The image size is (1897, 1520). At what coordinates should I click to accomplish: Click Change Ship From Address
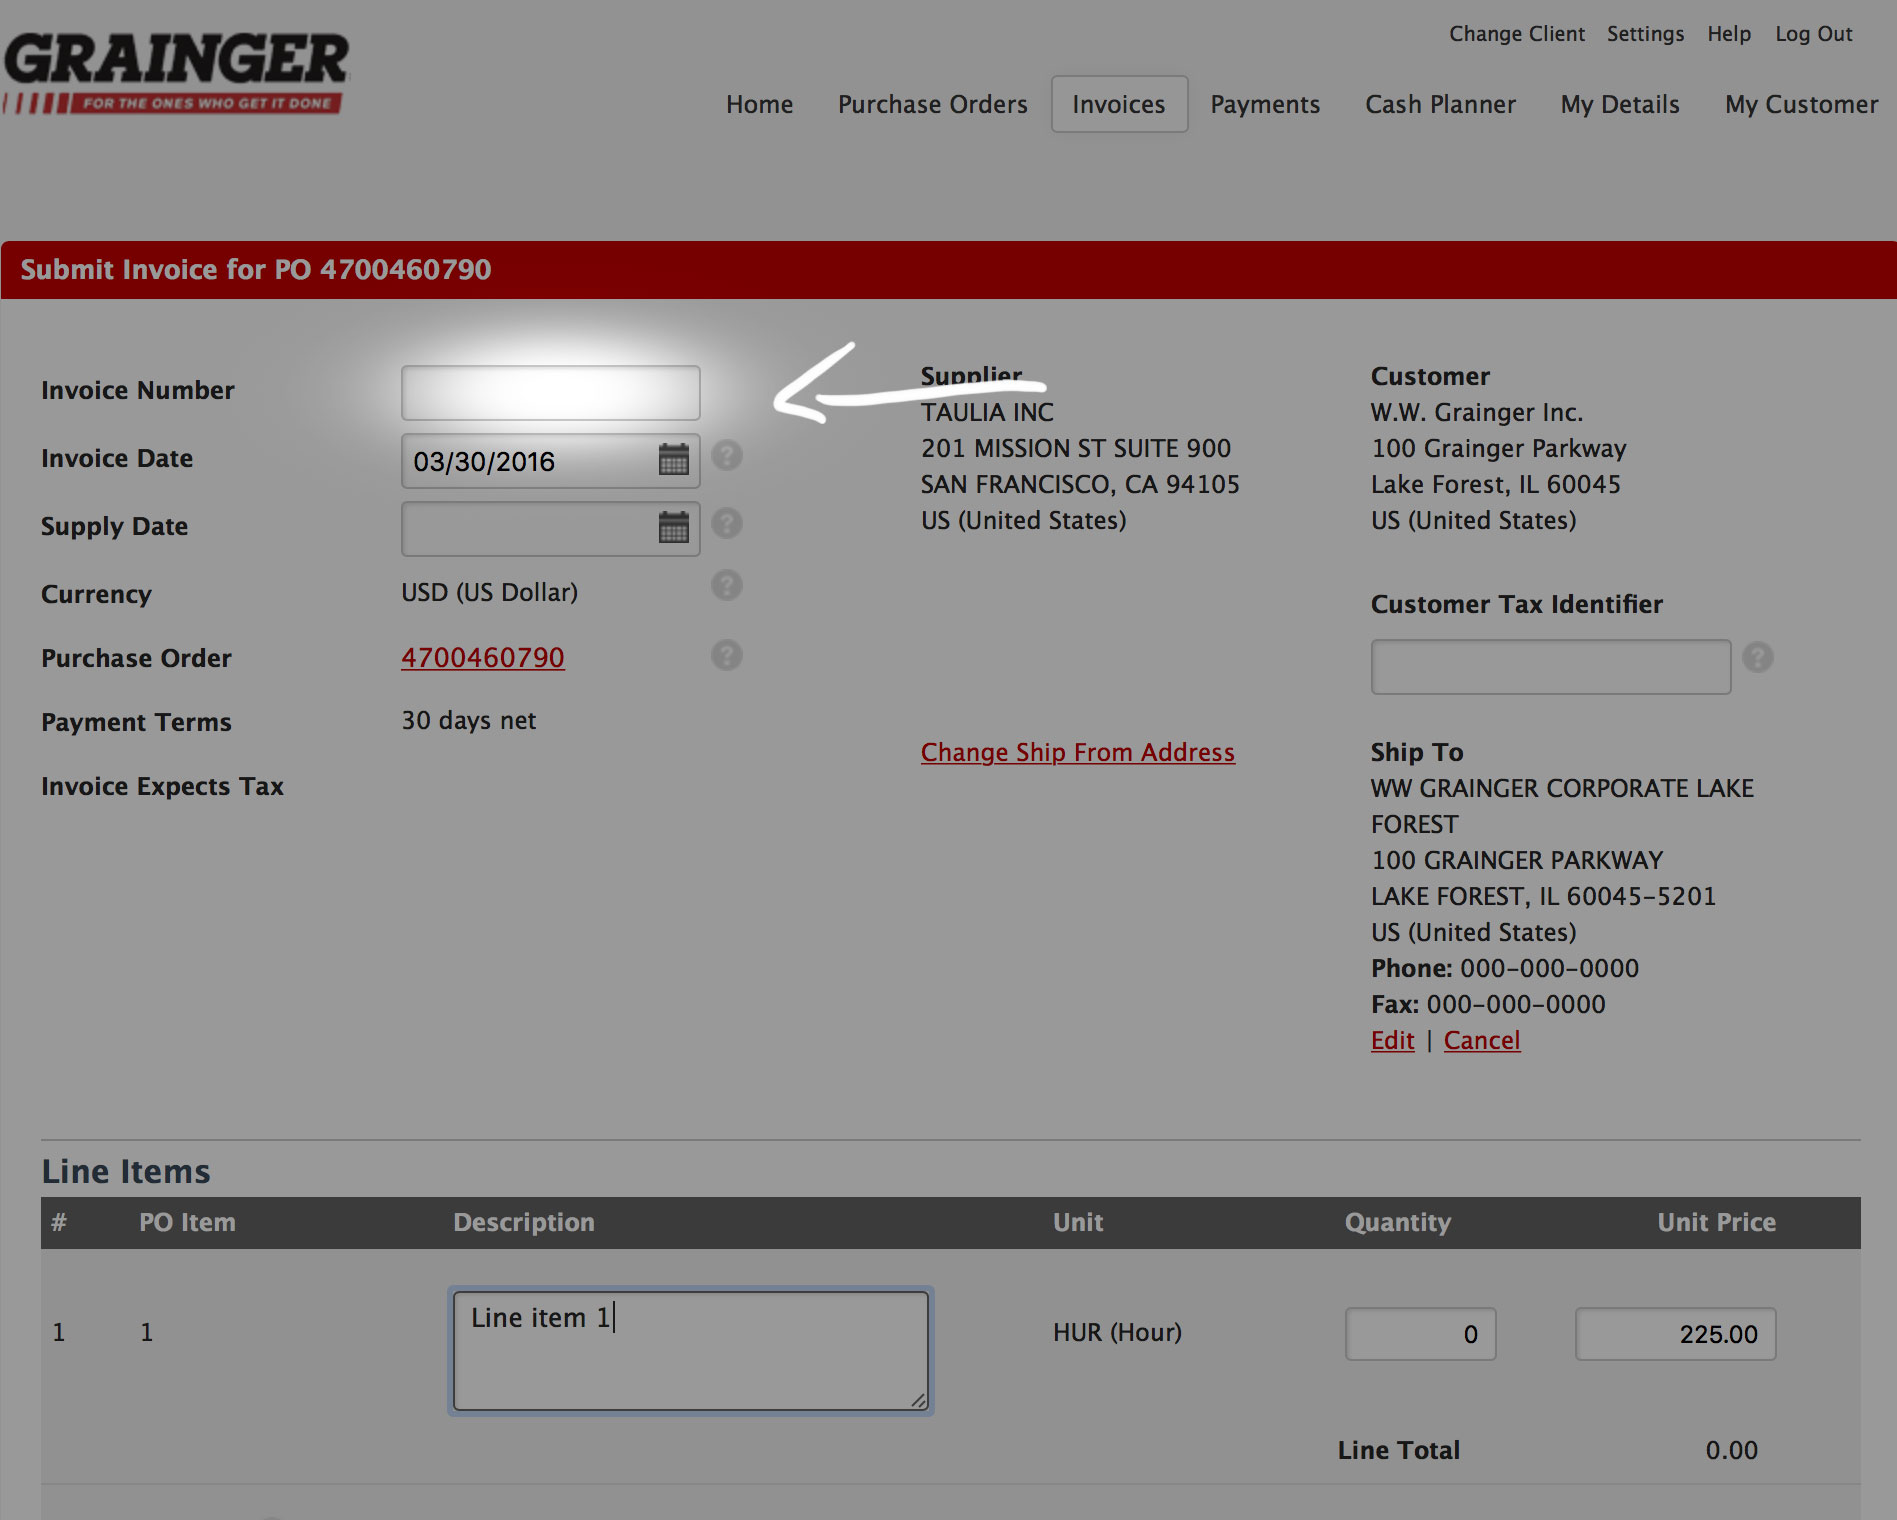point(1077,752)
